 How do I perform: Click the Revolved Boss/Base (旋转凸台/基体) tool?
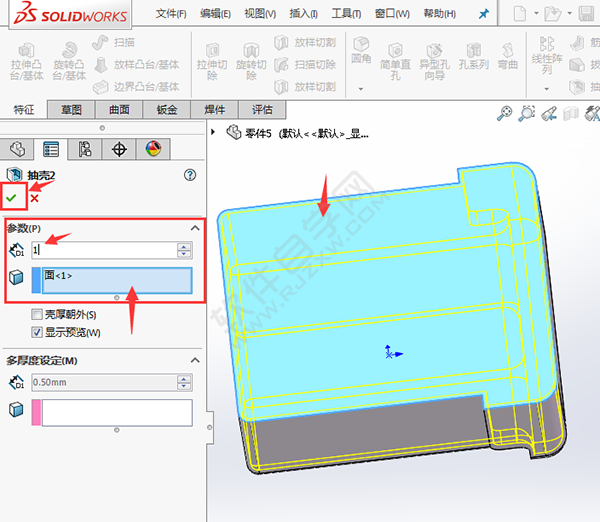tap(69, 61)
